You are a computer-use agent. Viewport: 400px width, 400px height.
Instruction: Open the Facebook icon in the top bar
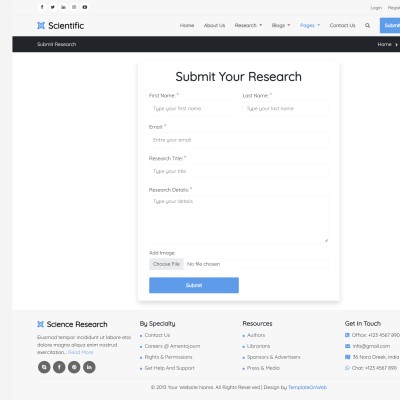[42, 7]
